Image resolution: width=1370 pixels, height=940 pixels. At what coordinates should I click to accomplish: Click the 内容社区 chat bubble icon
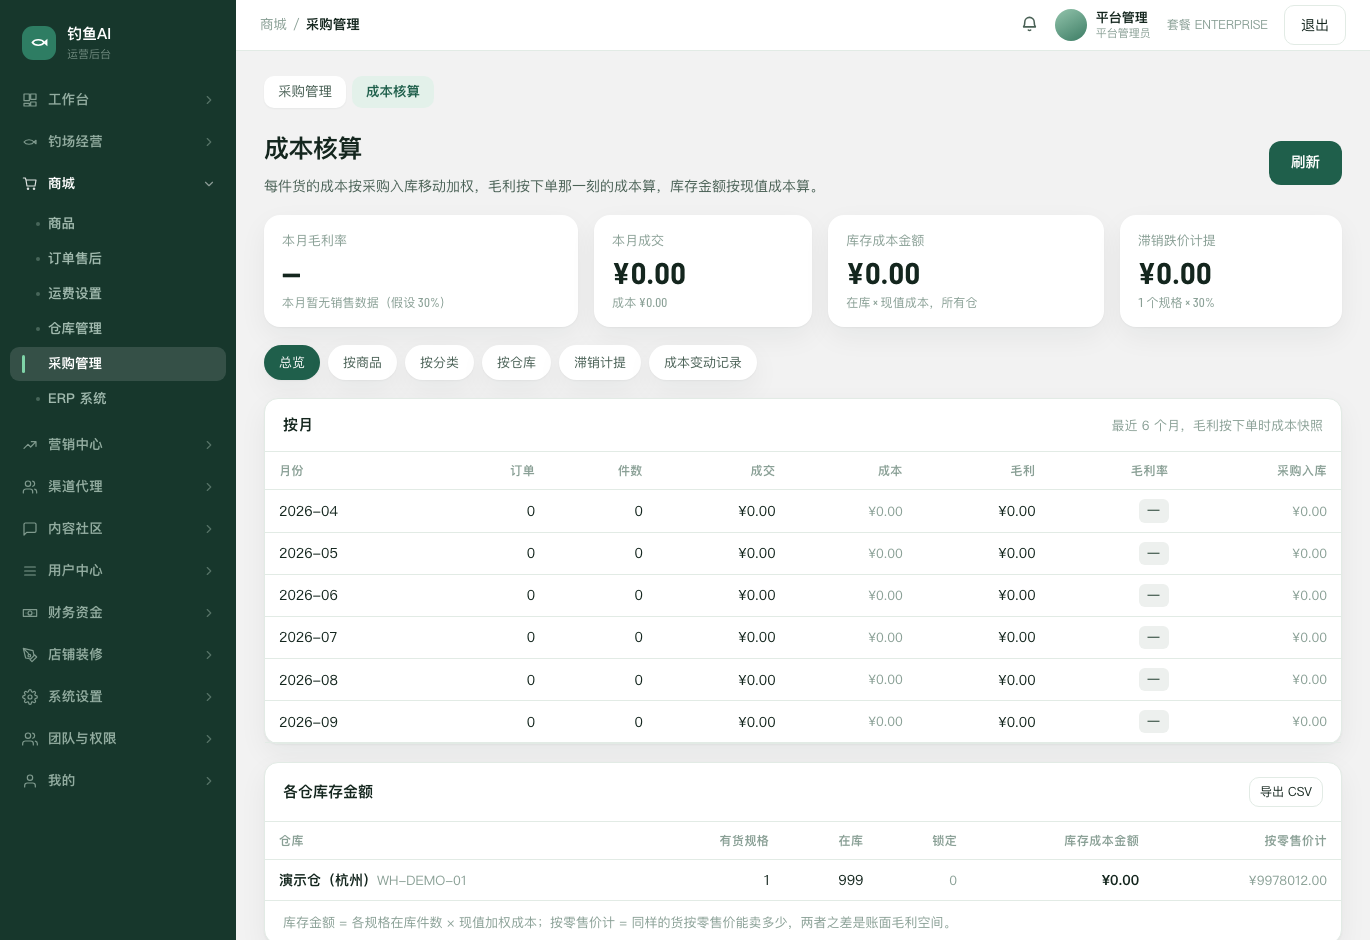point(30,529)
